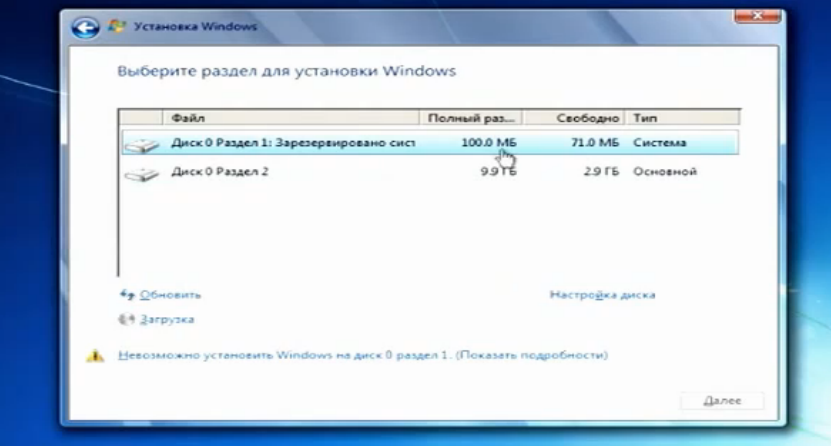Image resolution: width=831 pixels, height=446 pixels.
Task: Click the 100.0 МБ total size value
Action: (489, 142)
